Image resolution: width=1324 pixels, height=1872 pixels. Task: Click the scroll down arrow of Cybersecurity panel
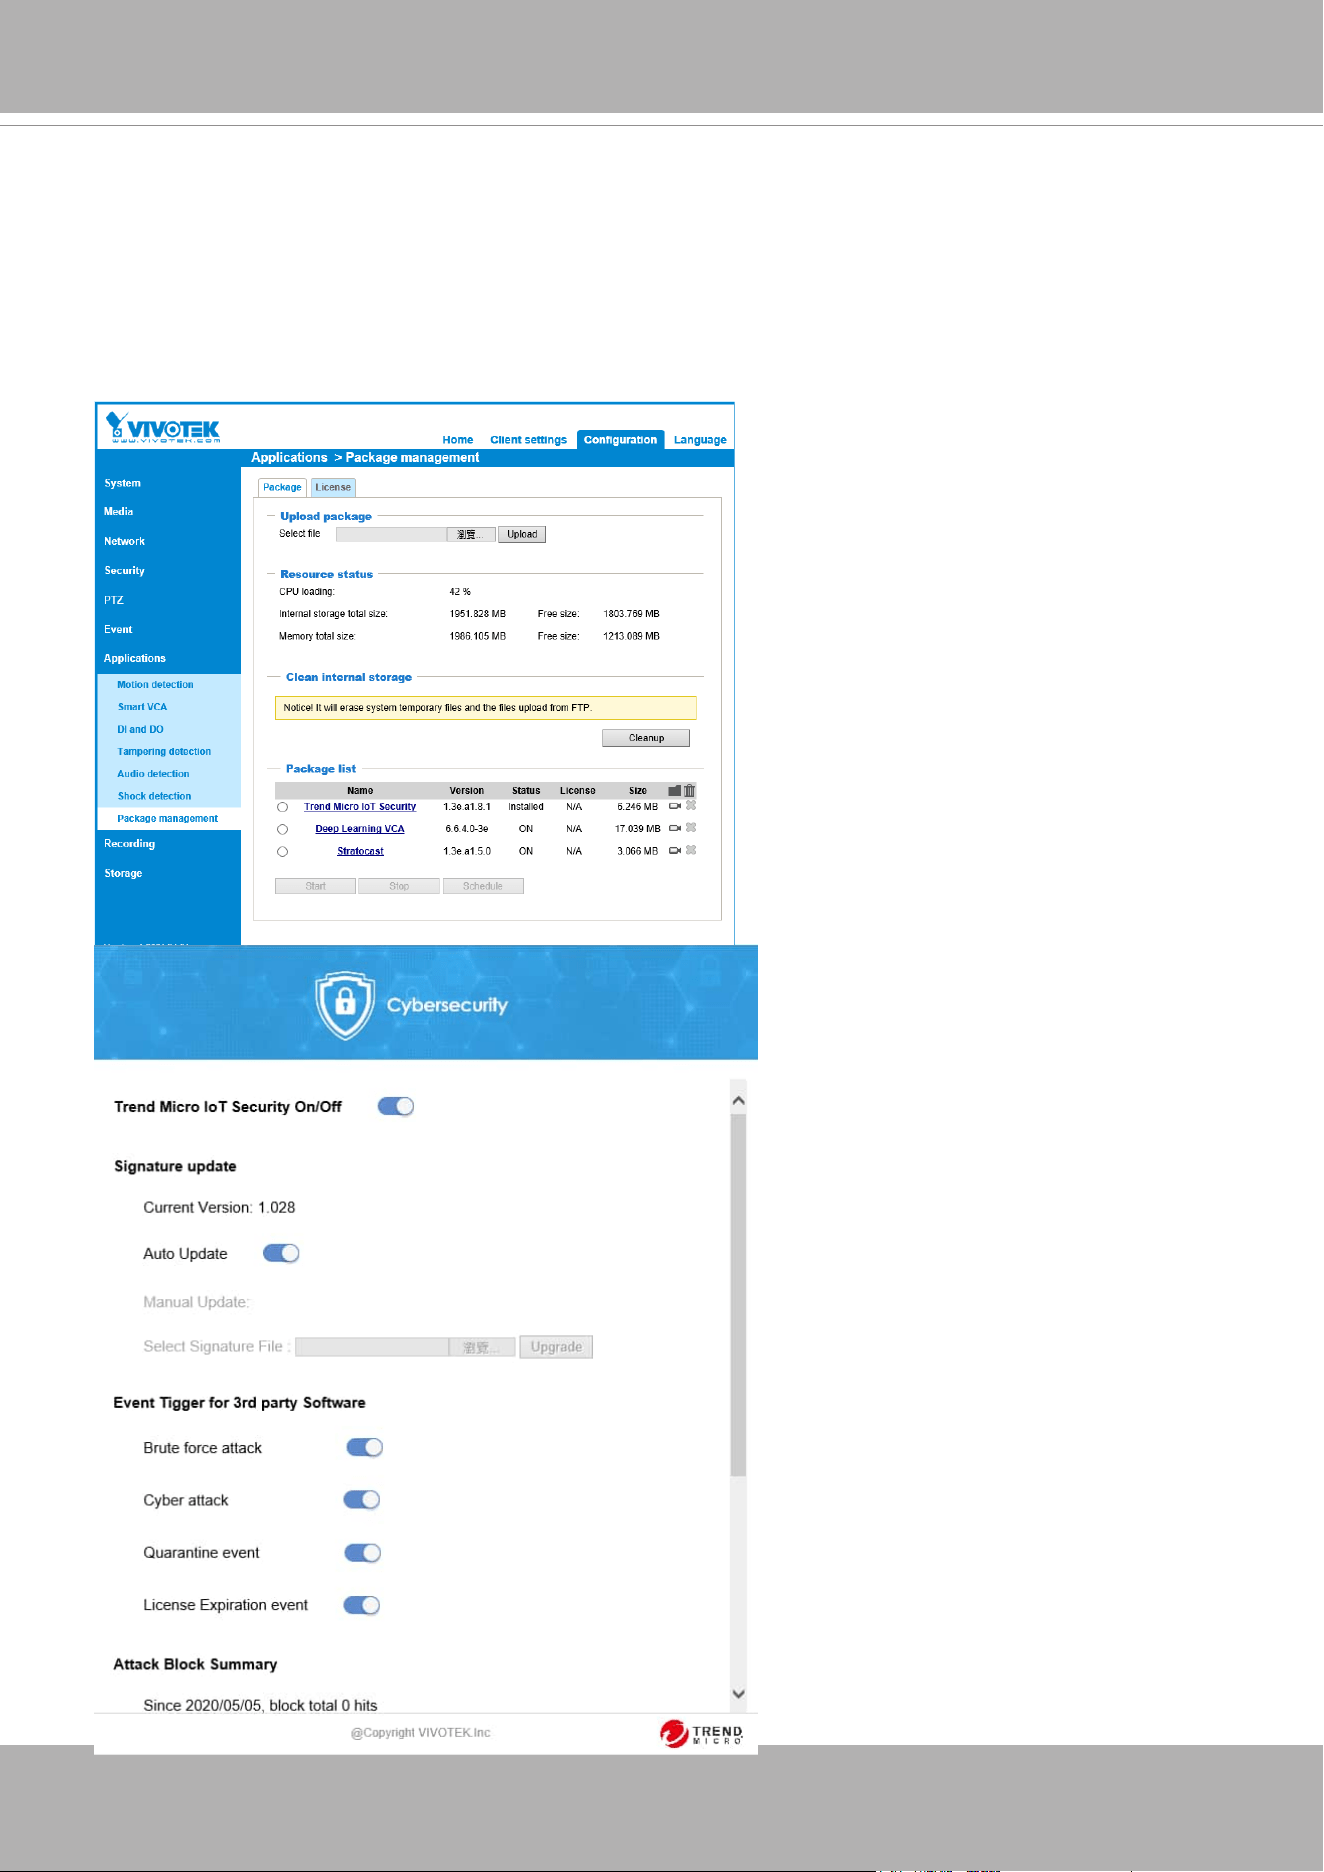click(x=739, y=1694)
